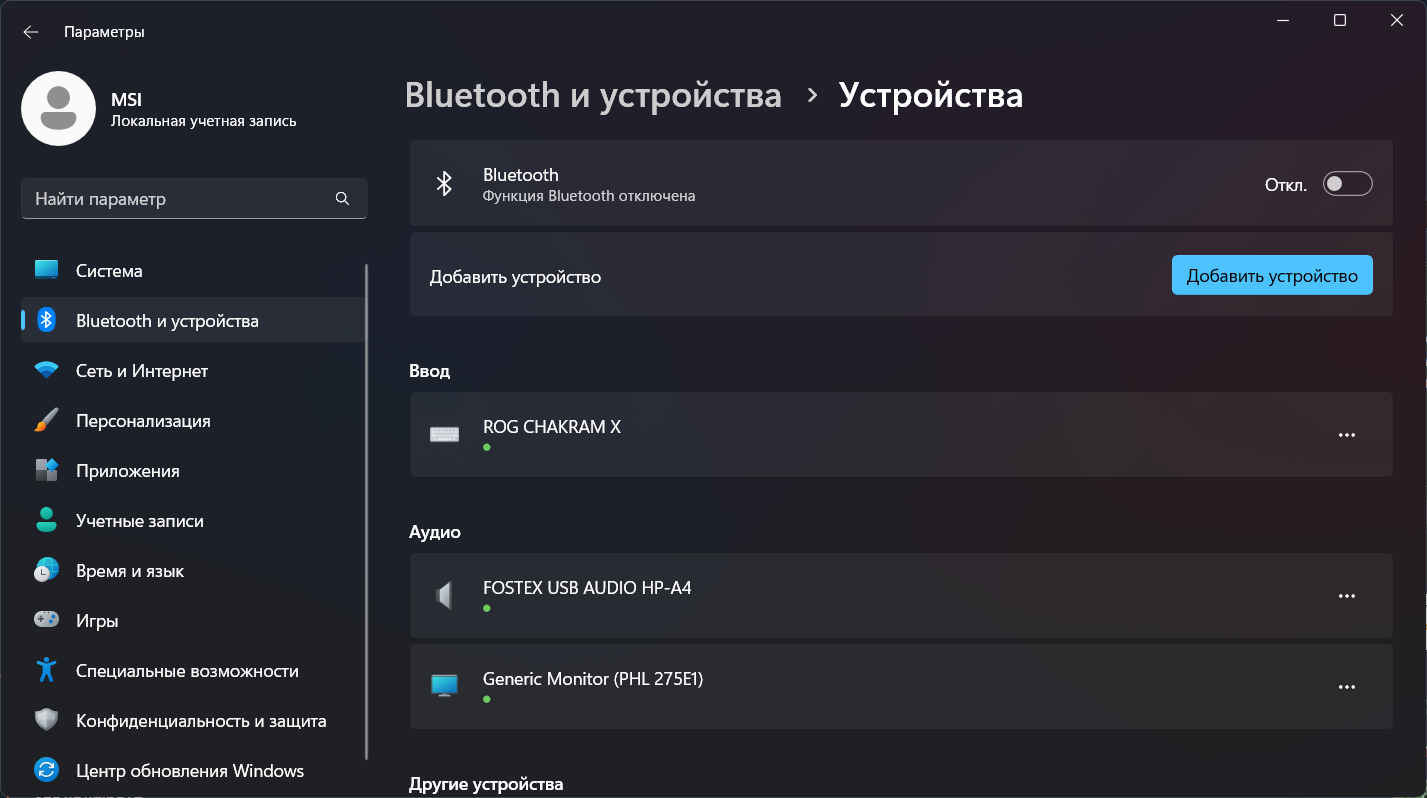Navigate to Приложения settings
Viewport: 1427px width, 798px height.
pyautogui.click(x=193, y=471)
